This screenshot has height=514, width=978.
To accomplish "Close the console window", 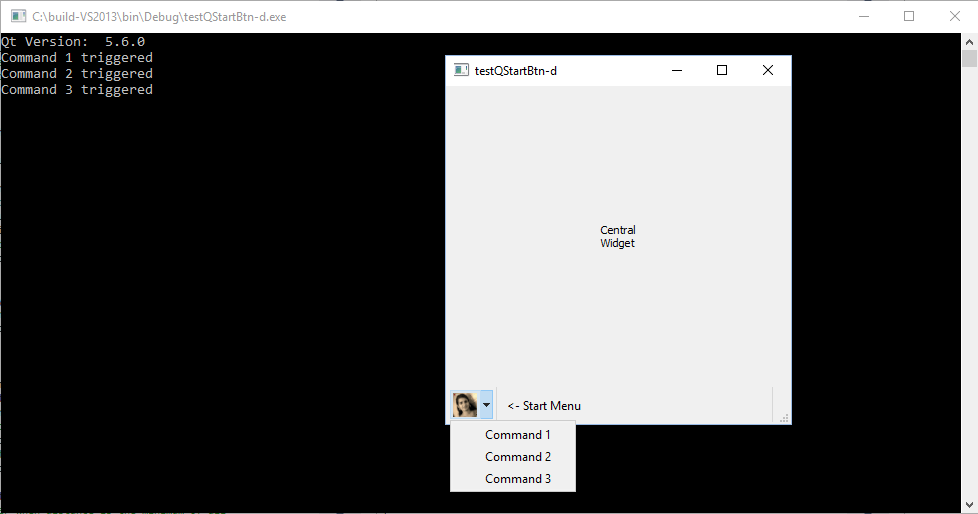I will [x=954, y=16].
